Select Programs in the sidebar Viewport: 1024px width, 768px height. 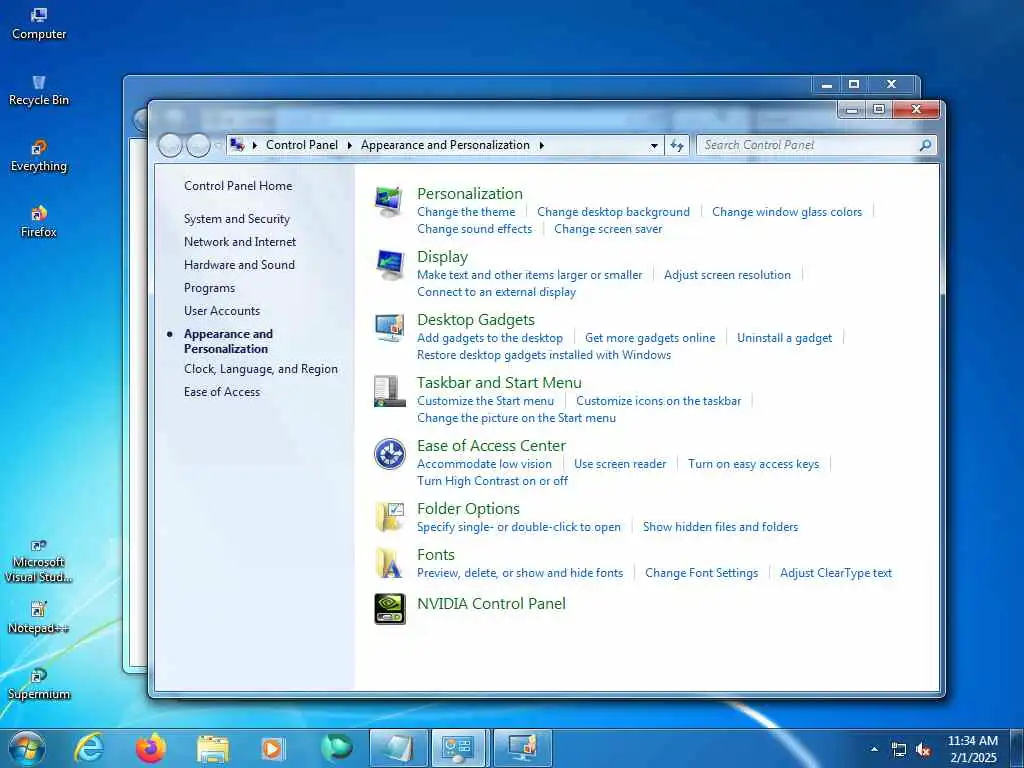click(x=209, y=288)
